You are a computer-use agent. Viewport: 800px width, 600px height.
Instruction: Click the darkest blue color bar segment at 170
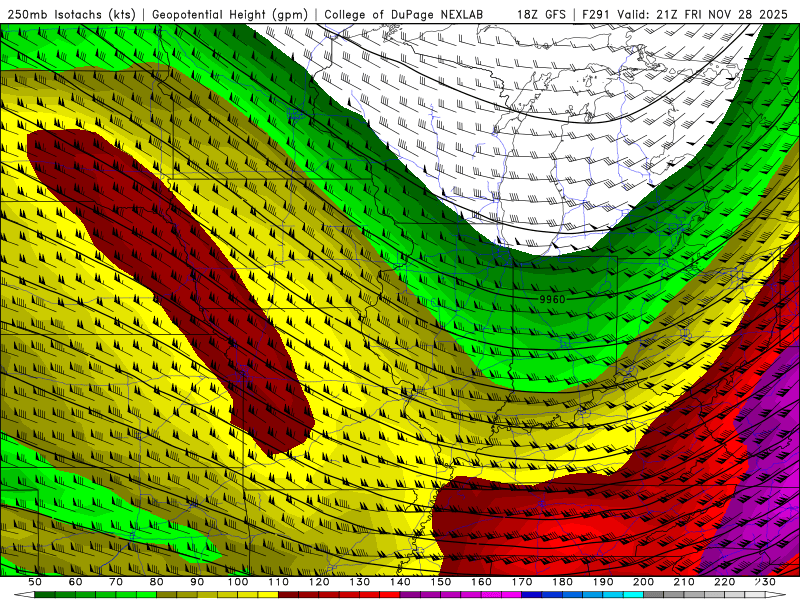point(532,595)
